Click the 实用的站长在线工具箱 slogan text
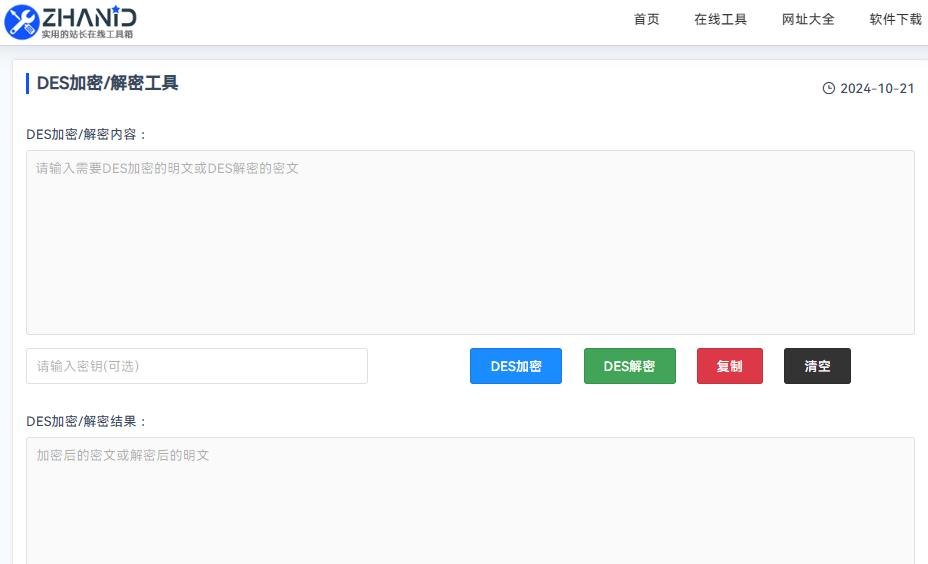Viewport: 928px width, 564px height. click(x=87, y=34)
